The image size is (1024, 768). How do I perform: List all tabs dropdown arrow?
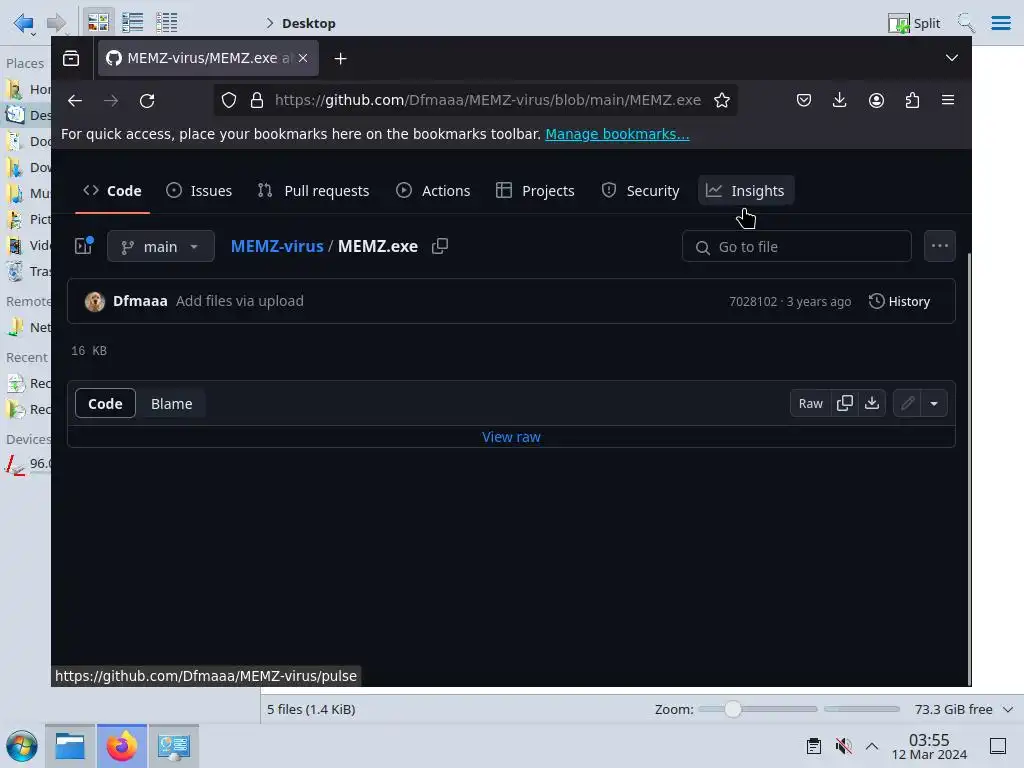[x=952, y=57]
